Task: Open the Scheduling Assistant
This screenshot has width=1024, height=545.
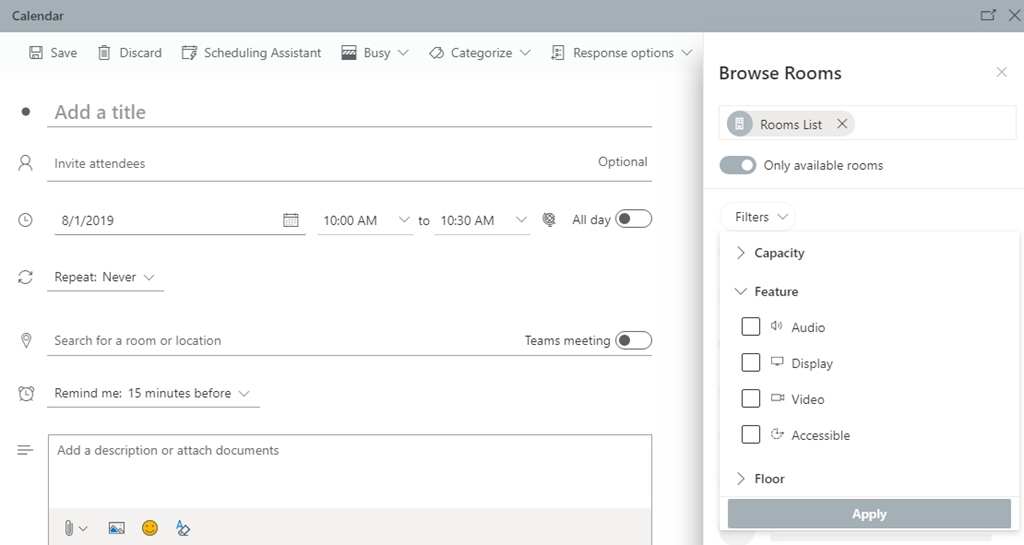Action: (252, 53)
